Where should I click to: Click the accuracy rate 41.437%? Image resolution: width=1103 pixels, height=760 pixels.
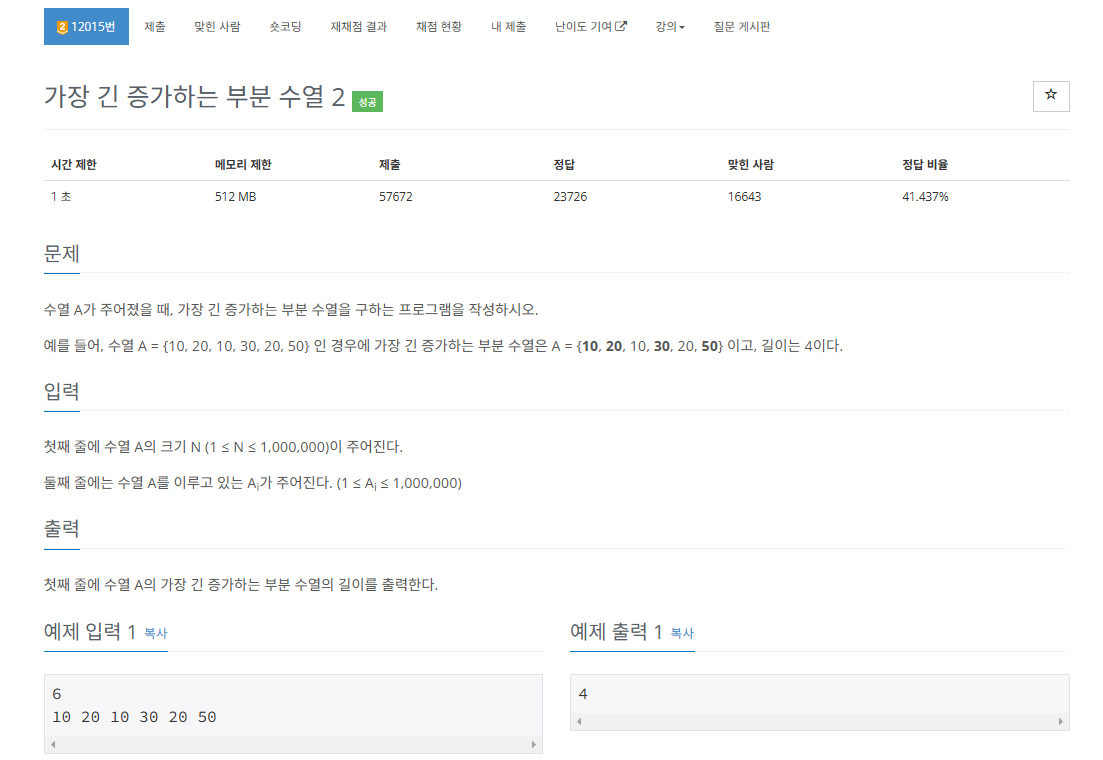click(x=925, y=197)
